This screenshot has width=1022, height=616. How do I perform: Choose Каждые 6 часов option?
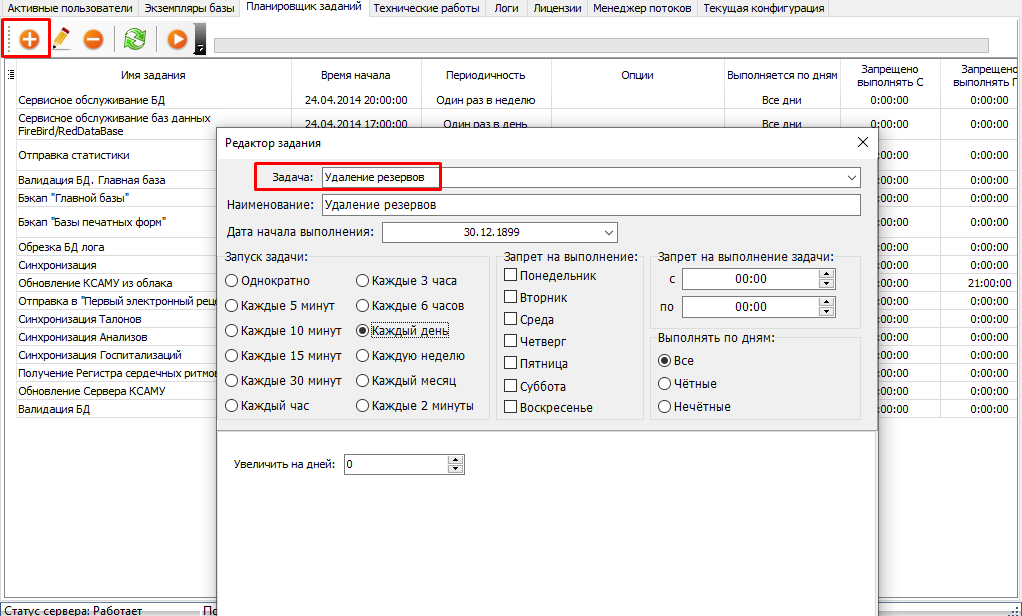coord(411,306)
